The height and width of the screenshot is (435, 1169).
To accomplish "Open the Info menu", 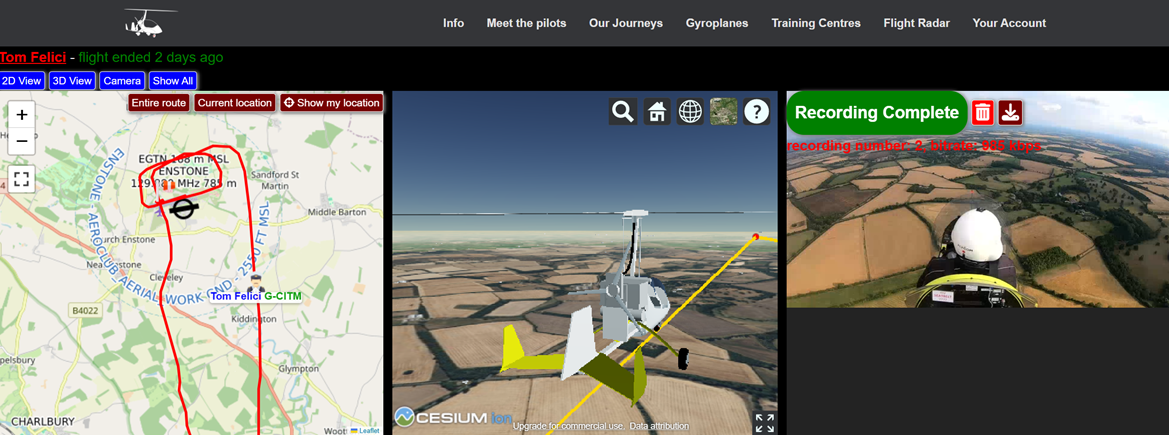I will pyautogui.click(x=453, y=23).
